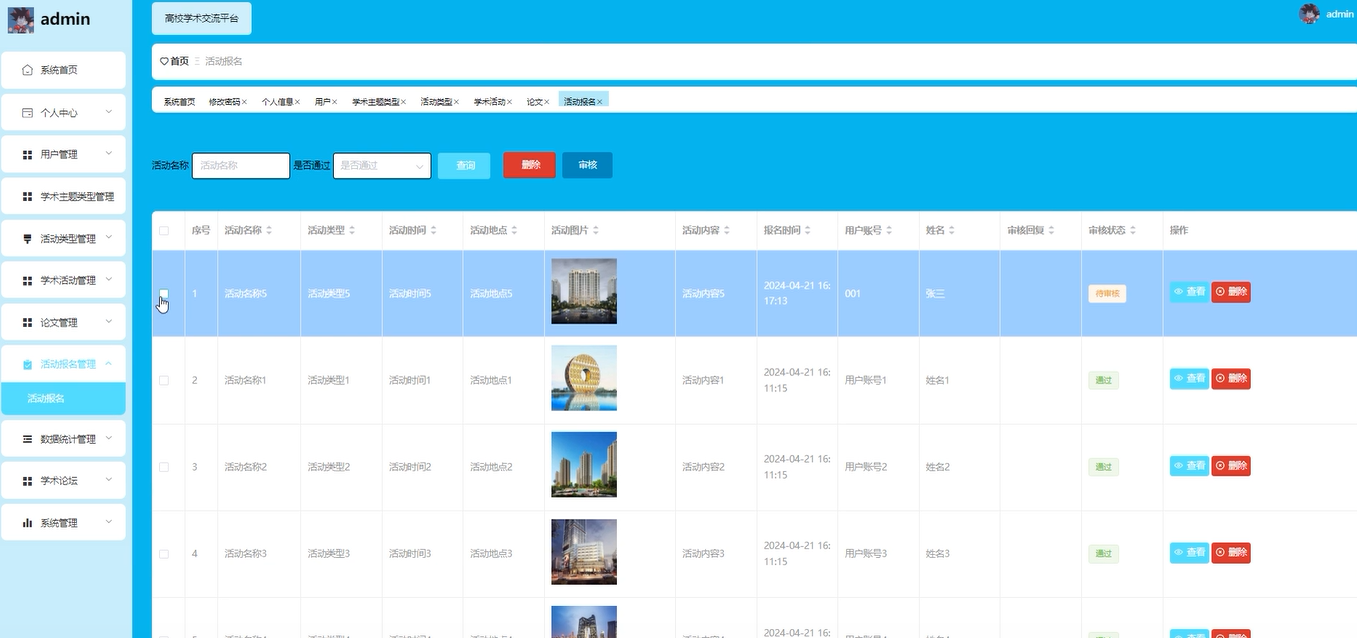The image size is (1357, 638).
Task: Click the admin avatar in sidebar header
Action: point(21,19)
